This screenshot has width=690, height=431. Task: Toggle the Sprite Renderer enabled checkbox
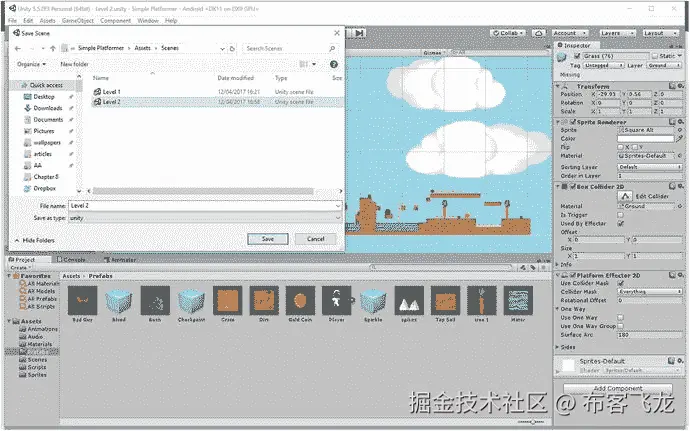573,122
